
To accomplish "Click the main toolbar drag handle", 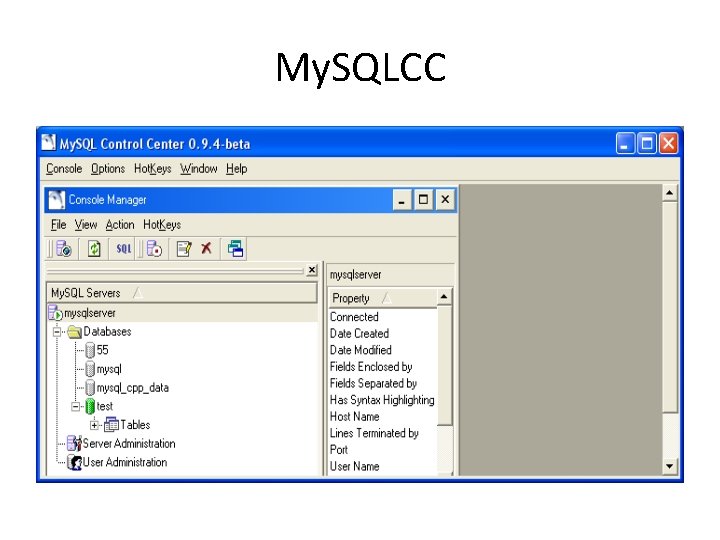I will (x=51, y=249).
